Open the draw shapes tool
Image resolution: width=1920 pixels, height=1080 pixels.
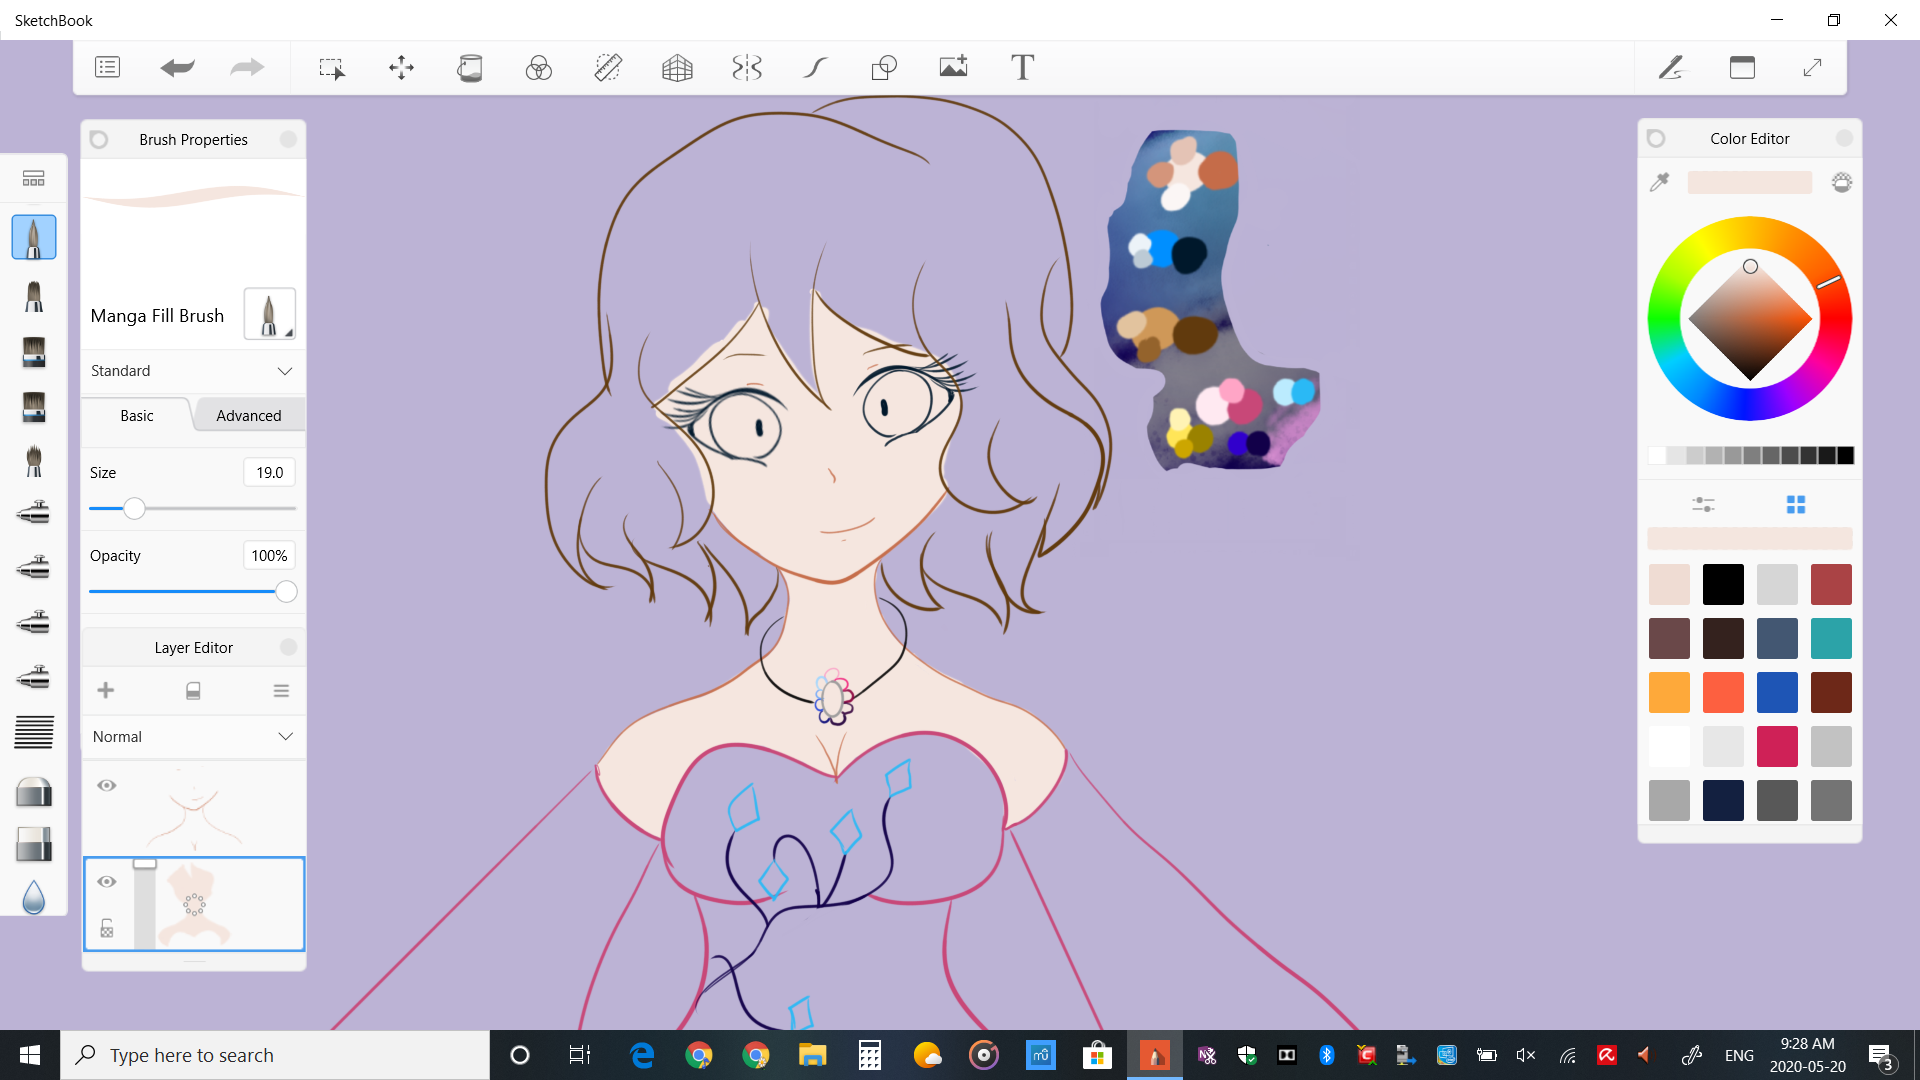(x=884, y=67)
